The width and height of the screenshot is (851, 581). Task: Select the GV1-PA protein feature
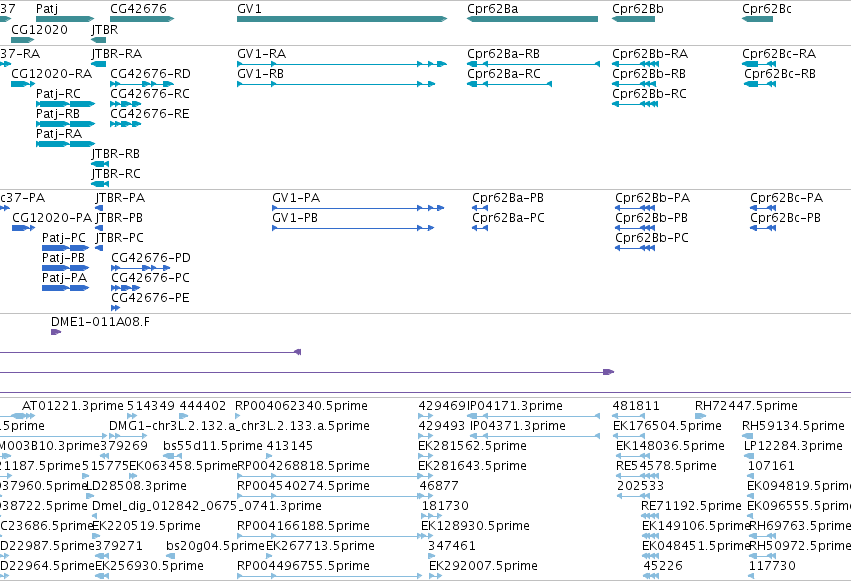[358, 208]
